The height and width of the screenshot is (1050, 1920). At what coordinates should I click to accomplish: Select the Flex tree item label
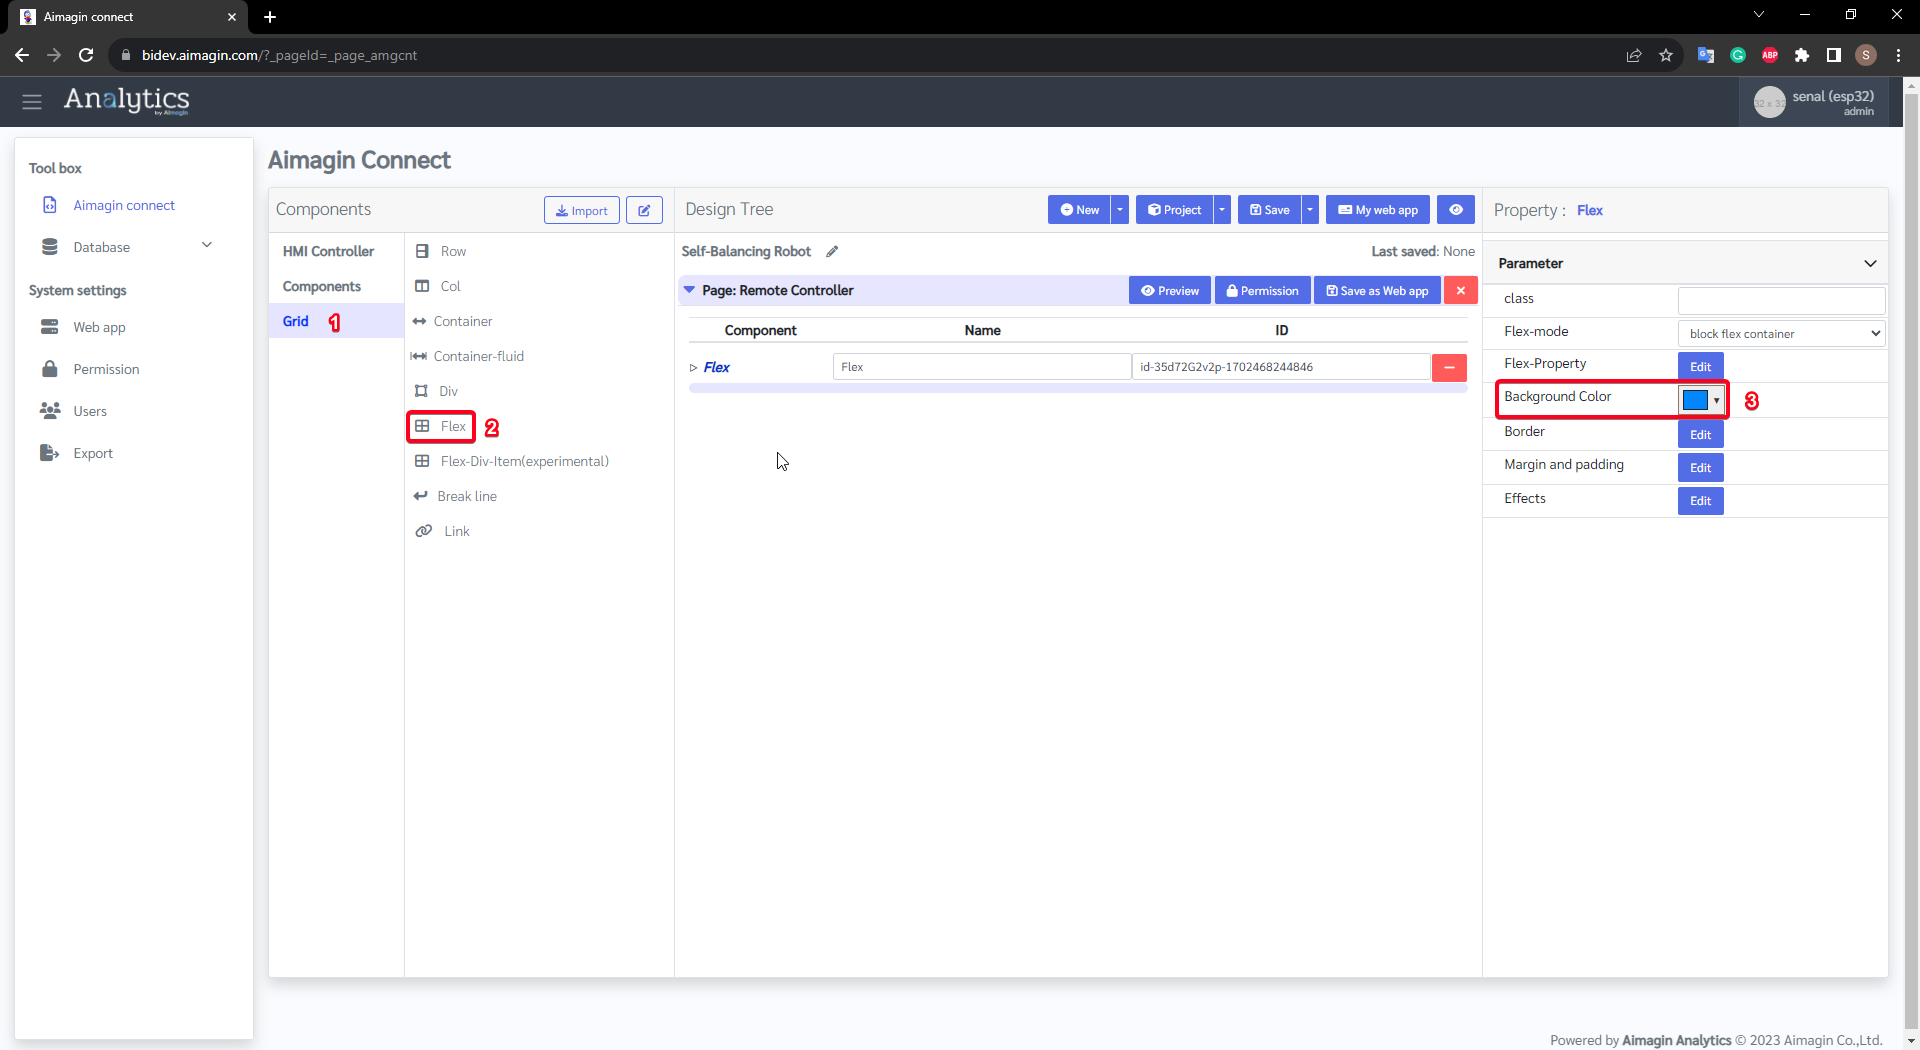tap(716, 368)
